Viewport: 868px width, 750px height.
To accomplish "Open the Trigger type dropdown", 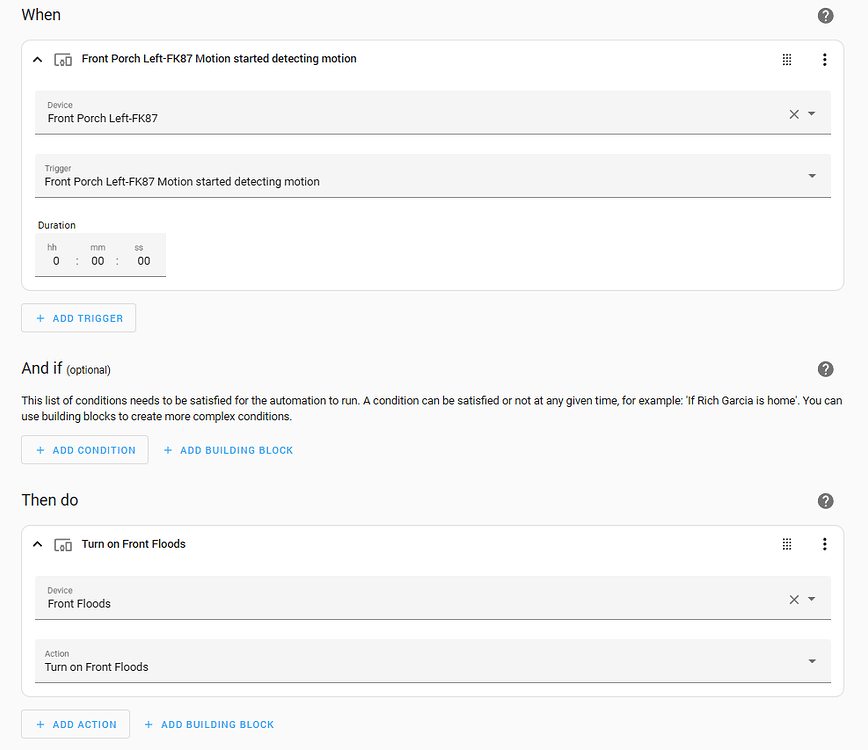I will [x=812, y=176].
